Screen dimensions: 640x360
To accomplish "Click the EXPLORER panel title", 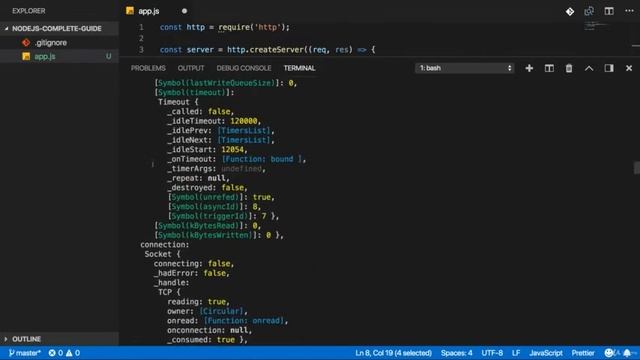I will click(29, 11).
